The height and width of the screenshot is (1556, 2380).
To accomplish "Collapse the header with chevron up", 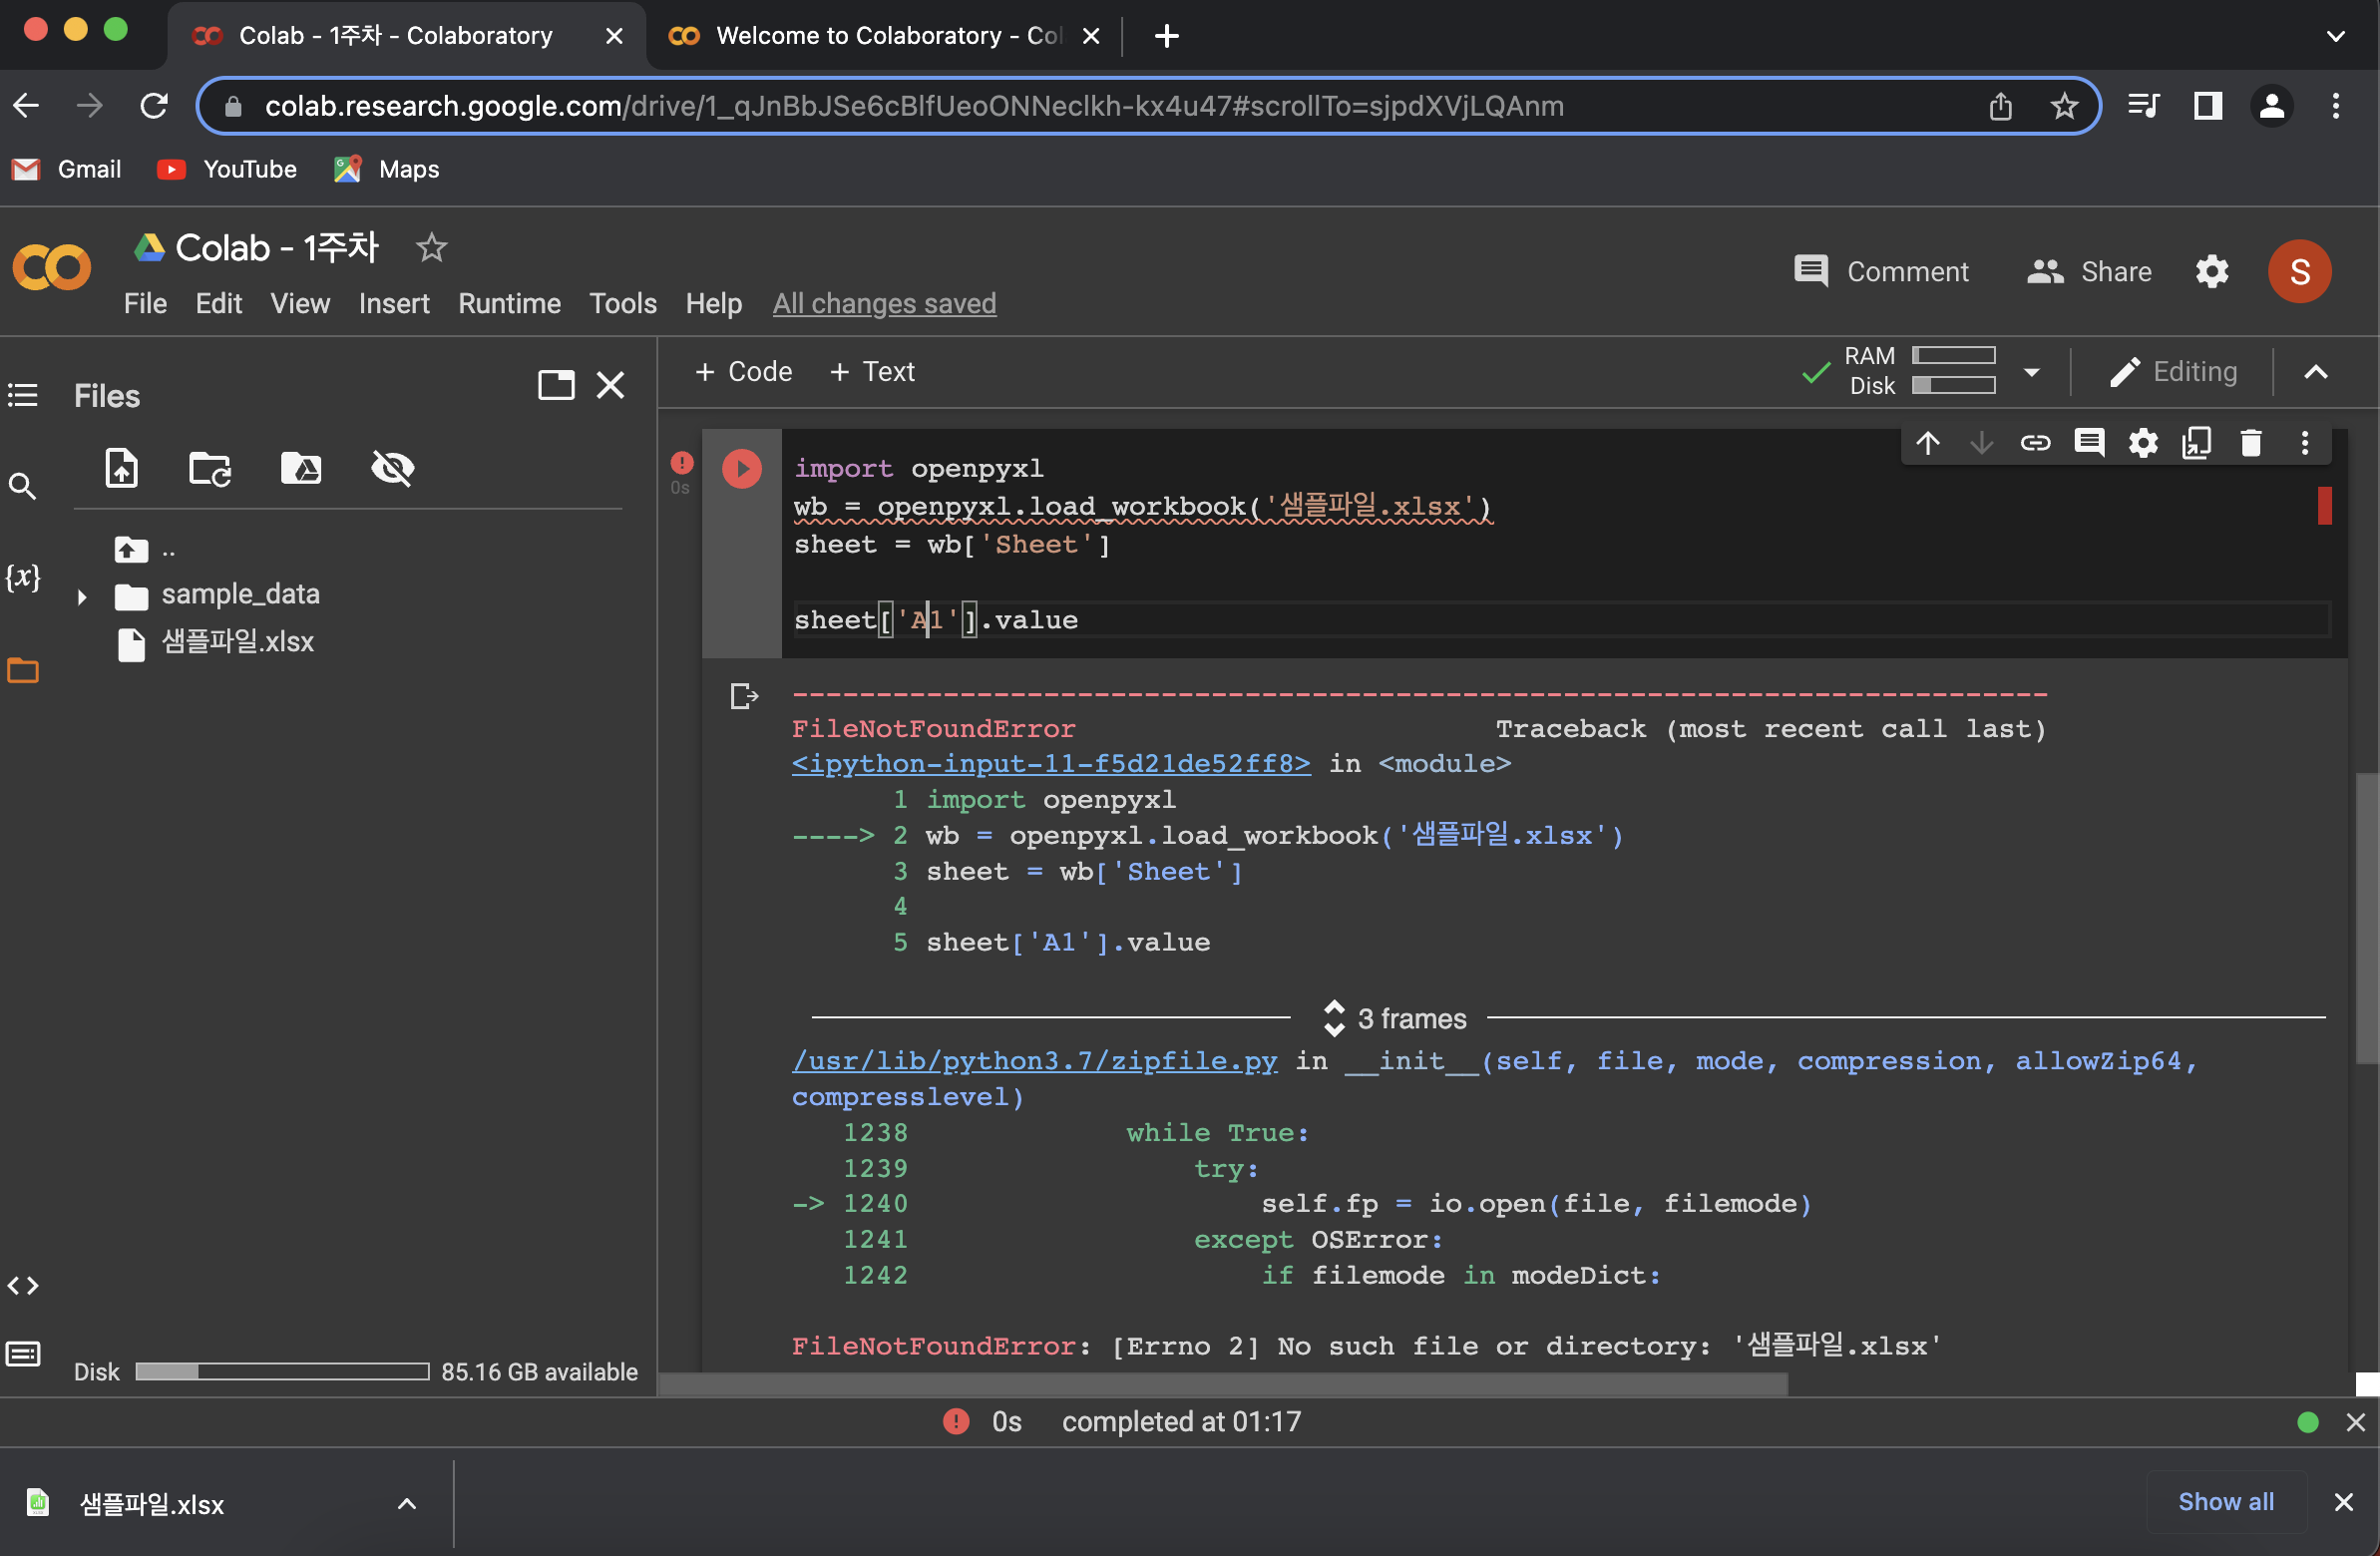I will pyautogui.click(x=2315, y=372).
